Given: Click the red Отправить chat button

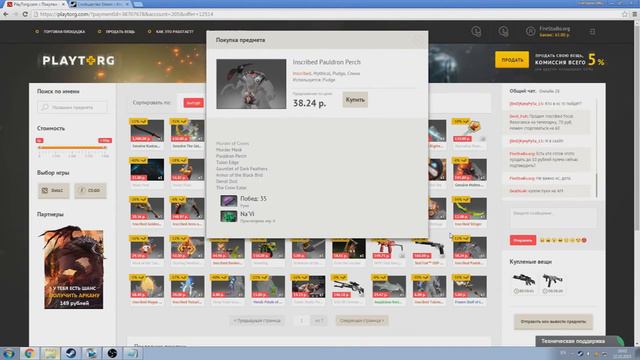Looking at the screenshot, I should (x=522, y=240).
